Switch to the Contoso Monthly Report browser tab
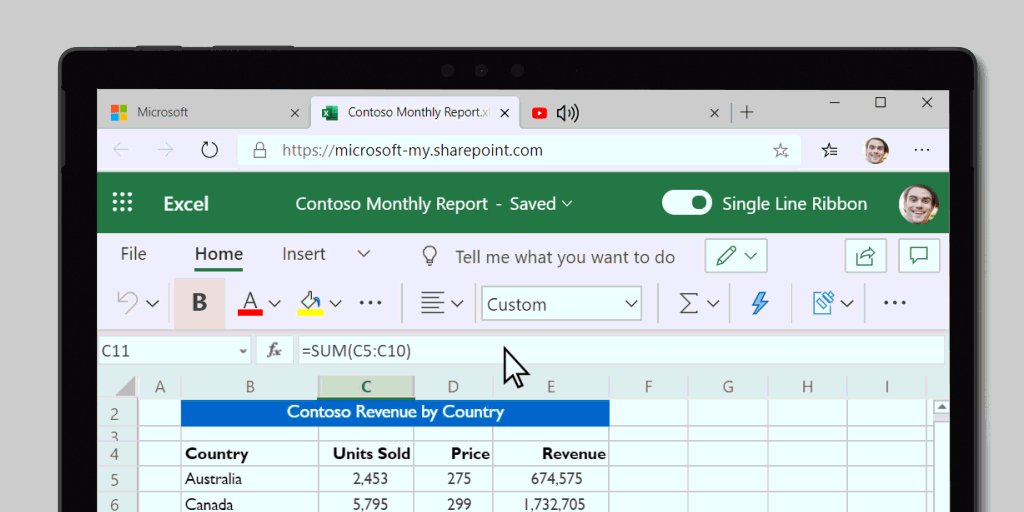Viewport: 1024px width, 512px height. tap(415, 112)
